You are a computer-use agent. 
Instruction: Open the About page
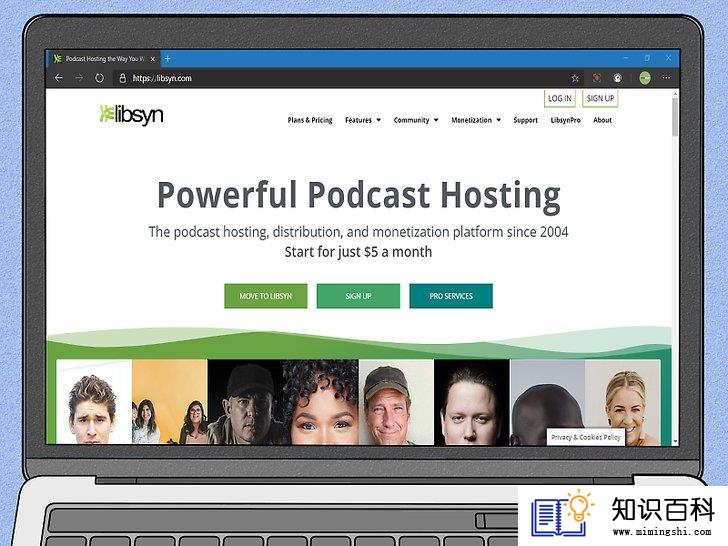point(602,120)
